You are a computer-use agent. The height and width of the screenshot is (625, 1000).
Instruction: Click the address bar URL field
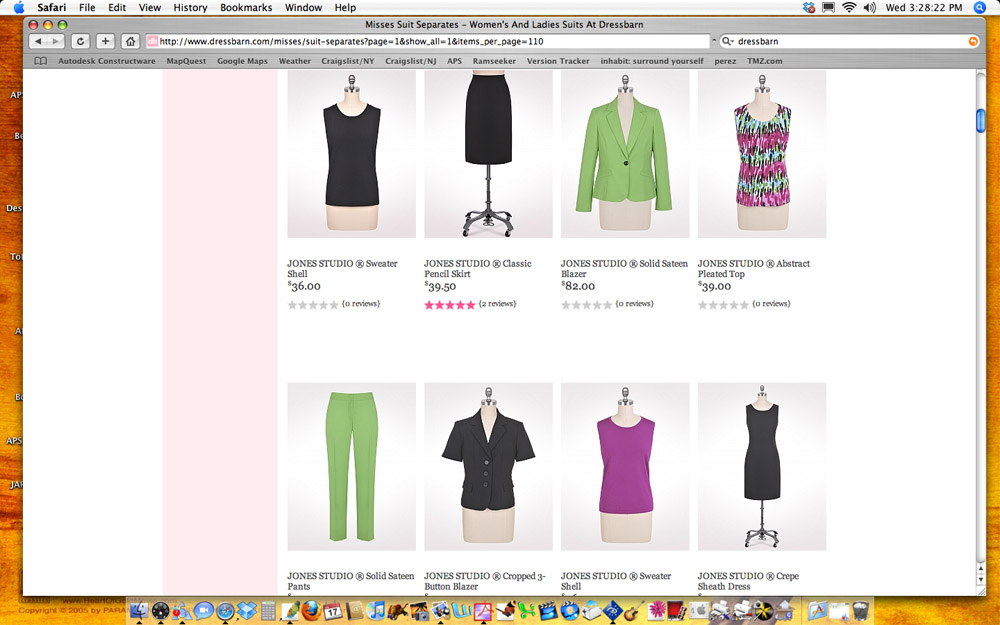click(x=427, y=41)
